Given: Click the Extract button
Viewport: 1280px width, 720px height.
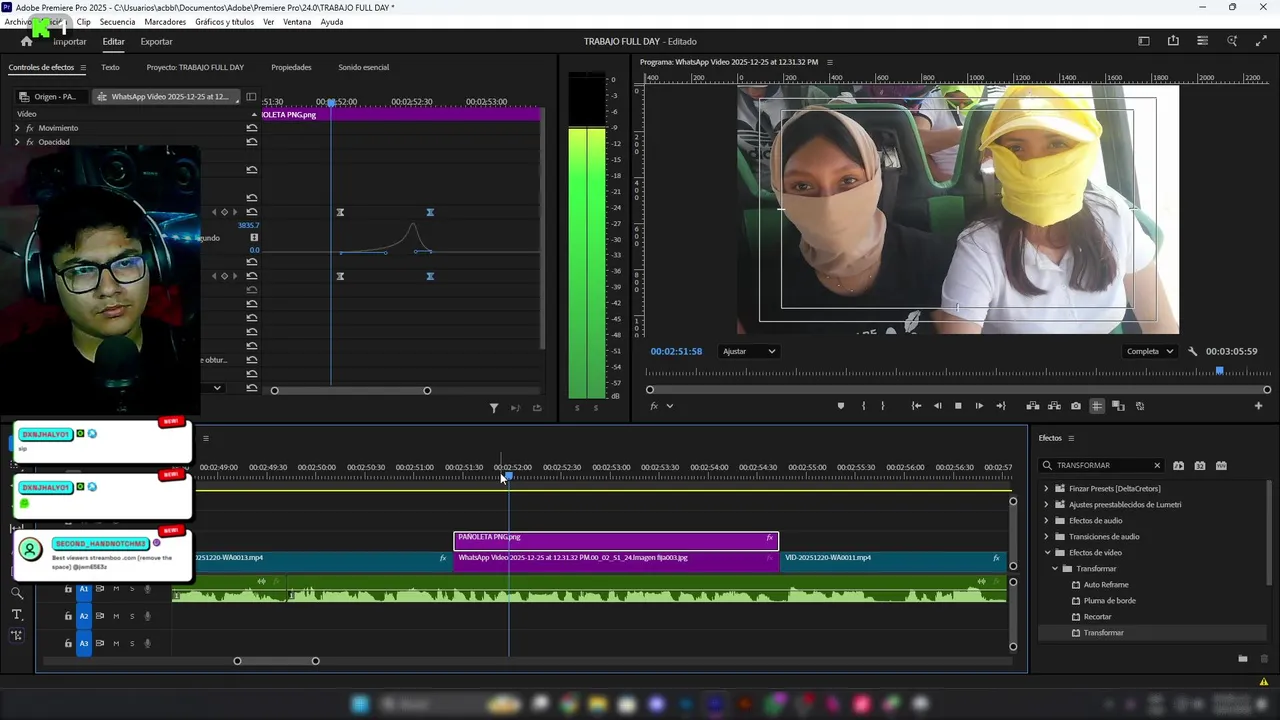Looking at the screenshot, I should [1054, 406].
